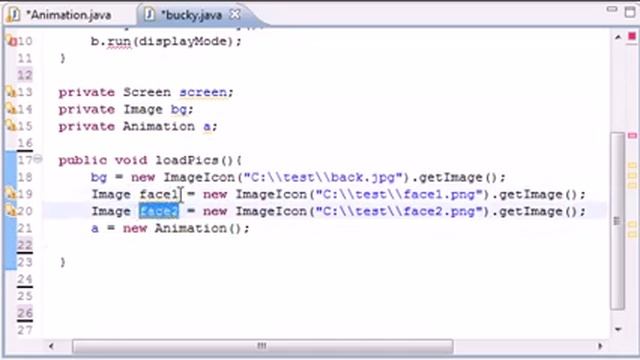Click the red error indicator in the overview ruler
The image size is (640, 360).
click(x=632, y=37)
